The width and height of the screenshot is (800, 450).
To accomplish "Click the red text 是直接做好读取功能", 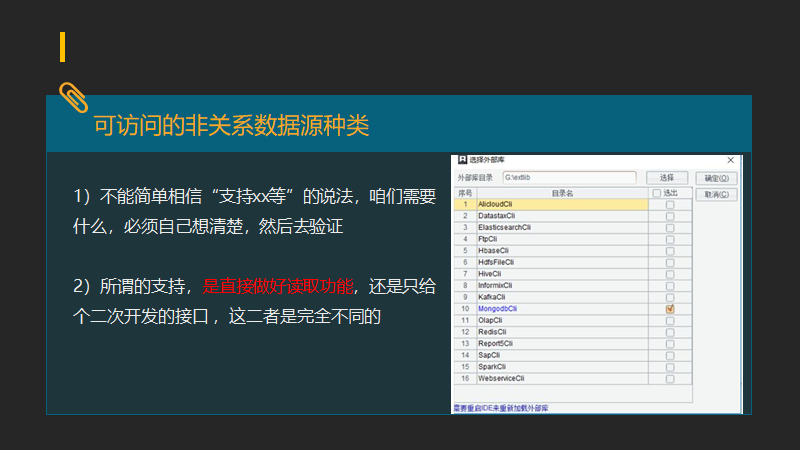I will [278, 286].
